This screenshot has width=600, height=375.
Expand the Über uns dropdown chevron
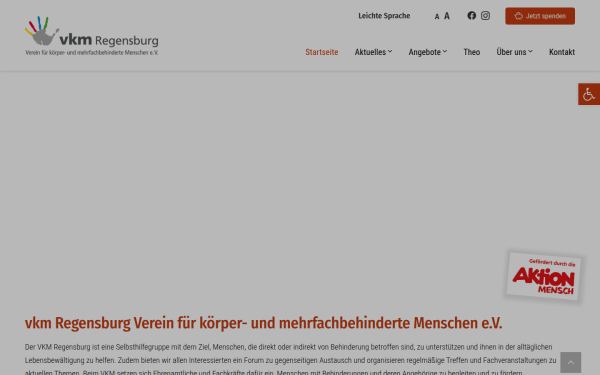[530, 51]
